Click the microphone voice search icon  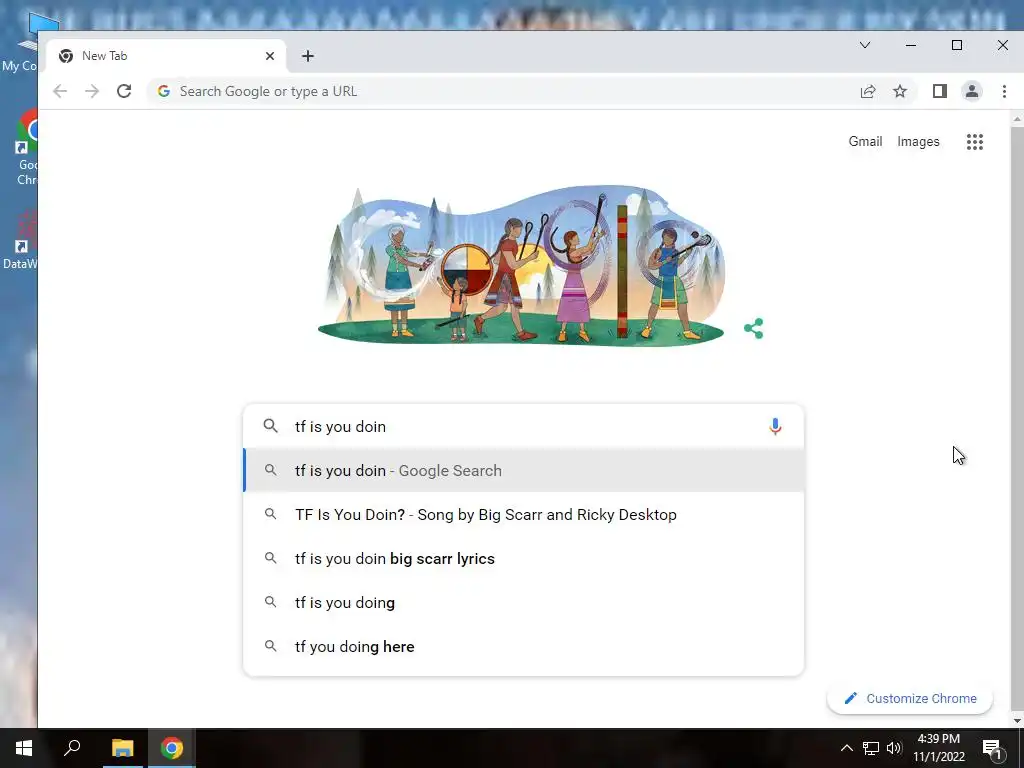pos(775,426)
